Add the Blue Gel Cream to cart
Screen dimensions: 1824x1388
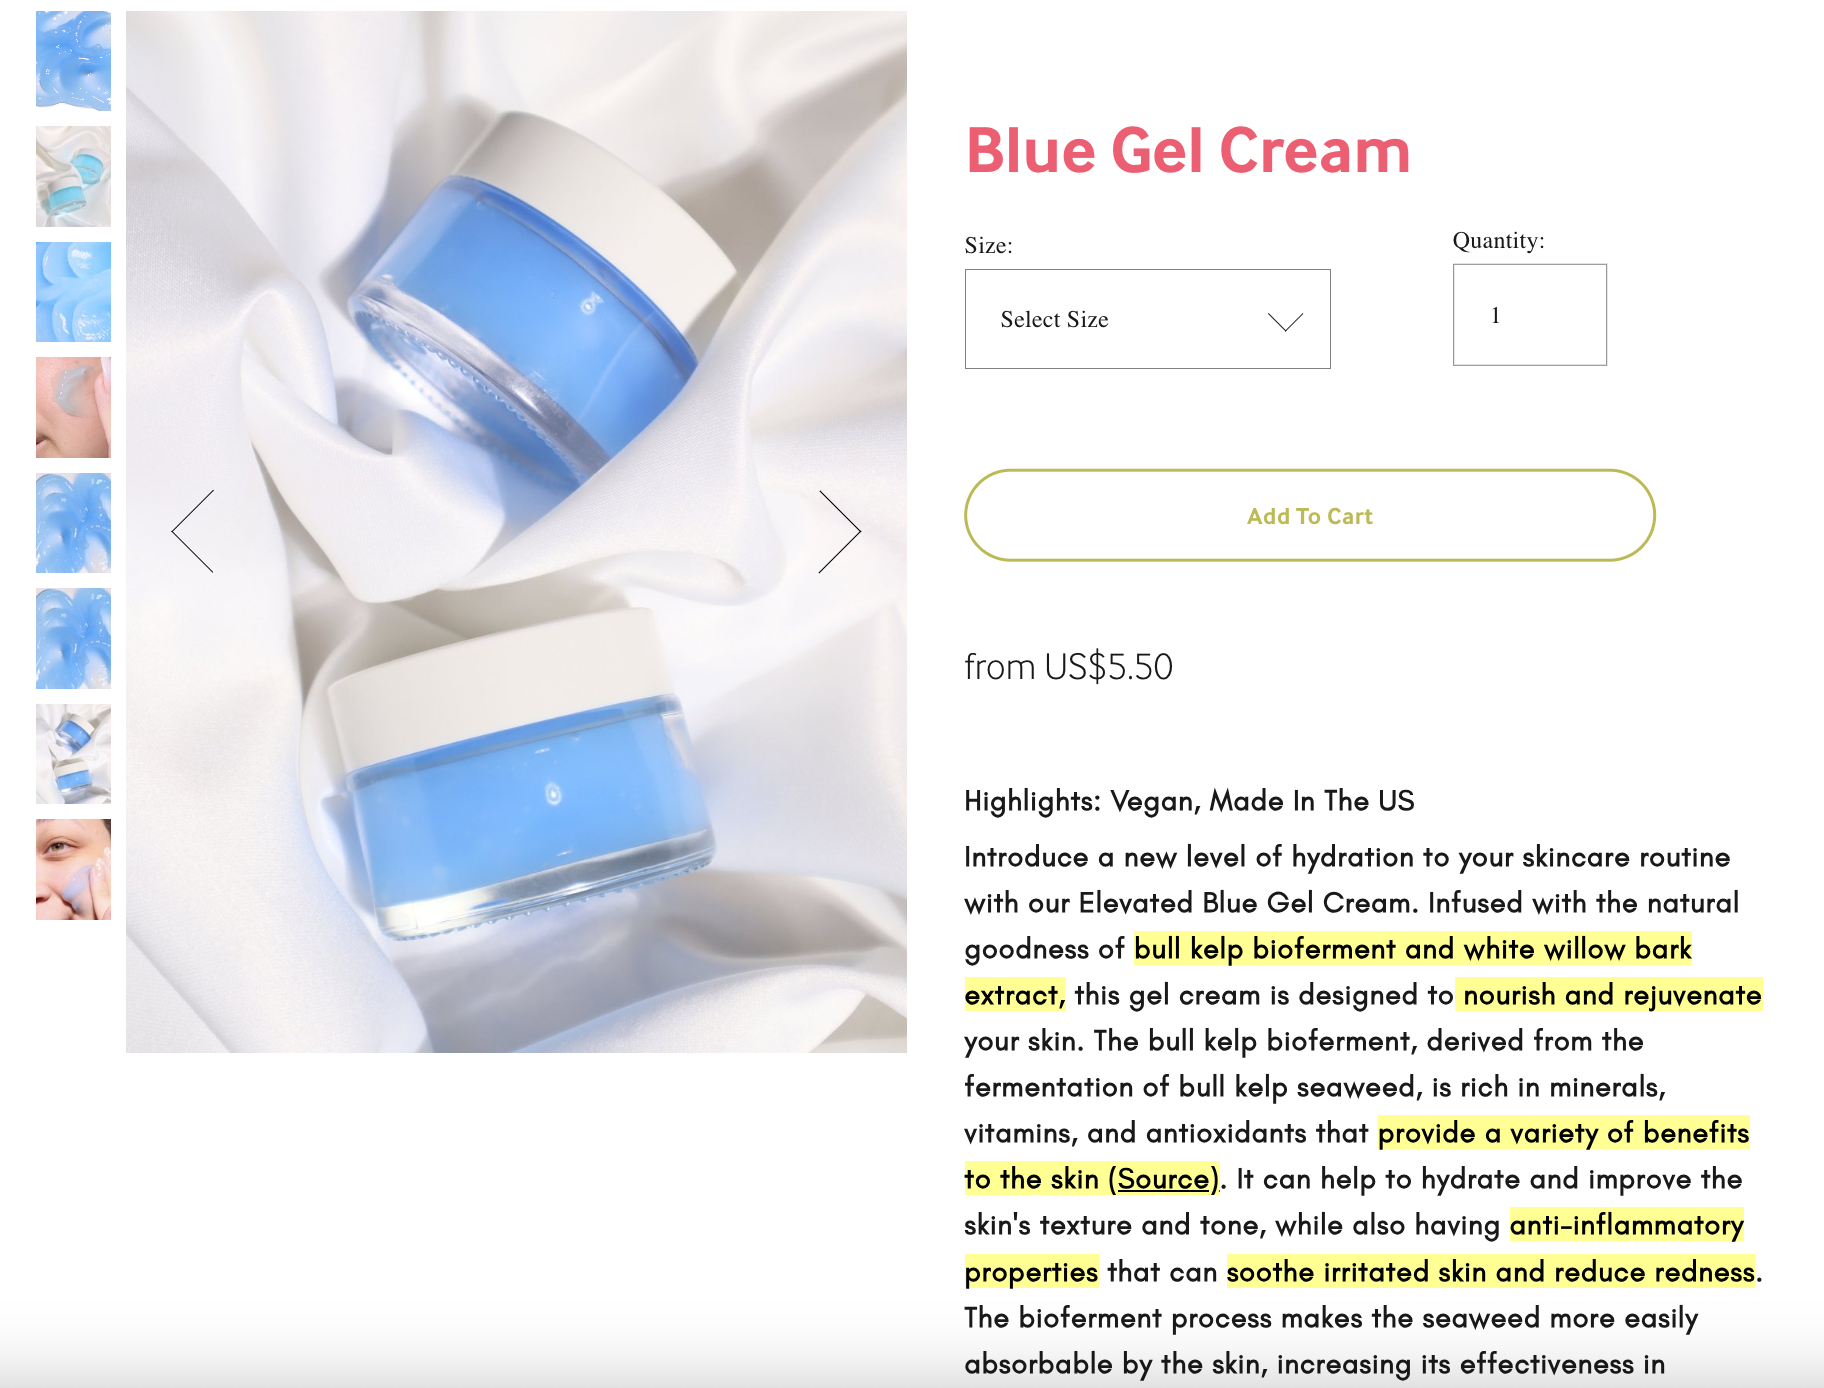1309,516
